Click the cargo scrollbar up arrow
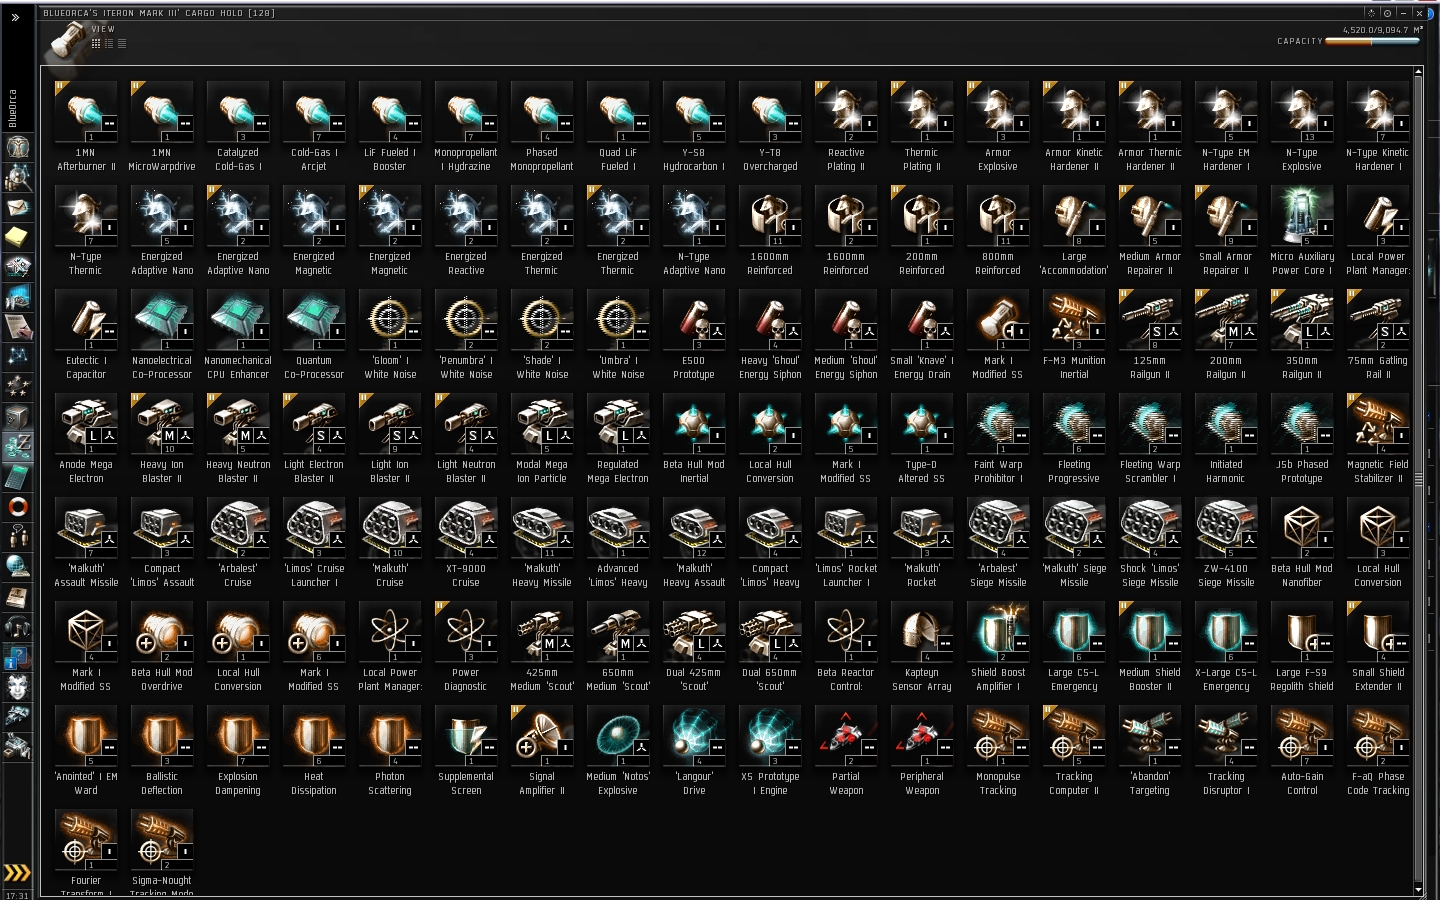This screenshot has width=1440, height=900. pyautogui.click(x=1418, y=72)
